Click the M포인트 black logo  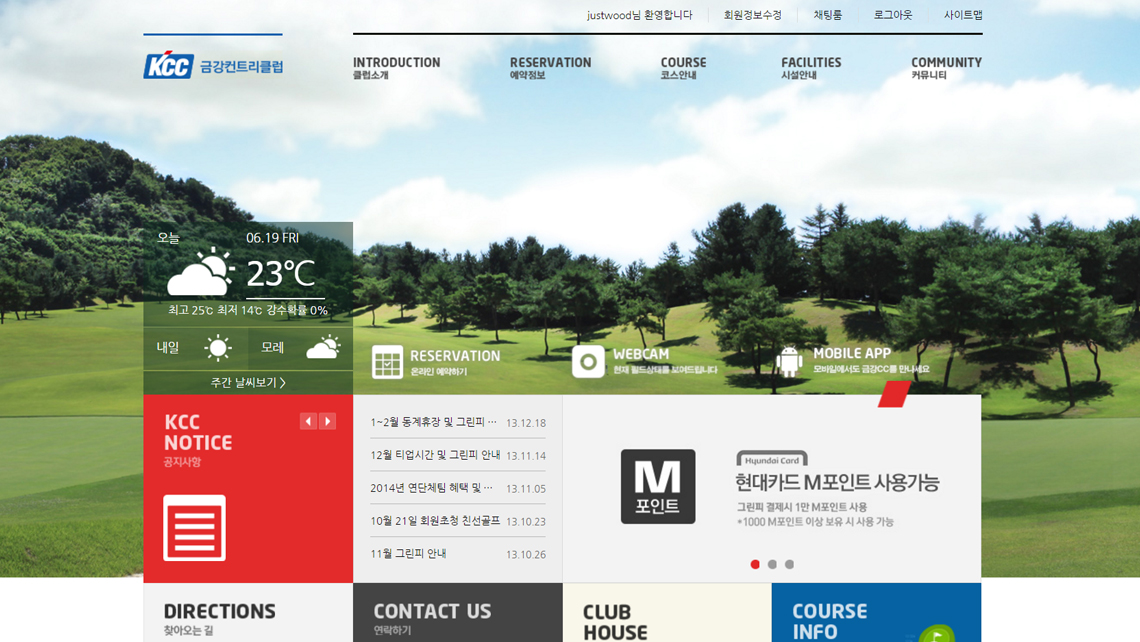[x=657, y=487]
